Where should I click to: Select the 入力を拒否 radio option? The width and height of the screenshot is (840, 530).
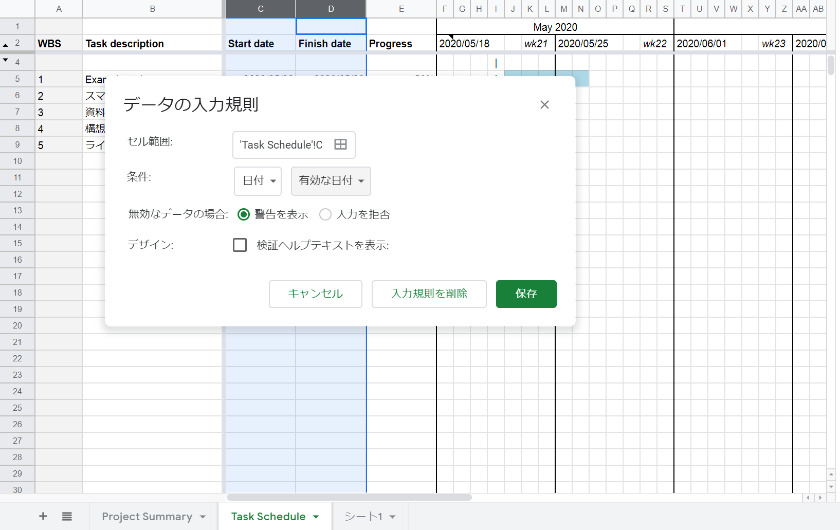pyautogui.click(x=325, y=214)
